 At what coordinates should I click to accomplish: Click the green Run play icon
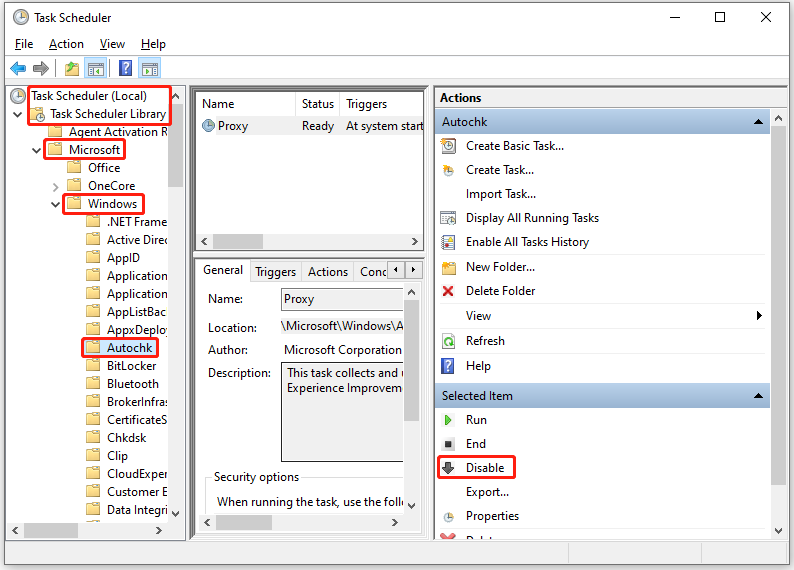(448, 421)
